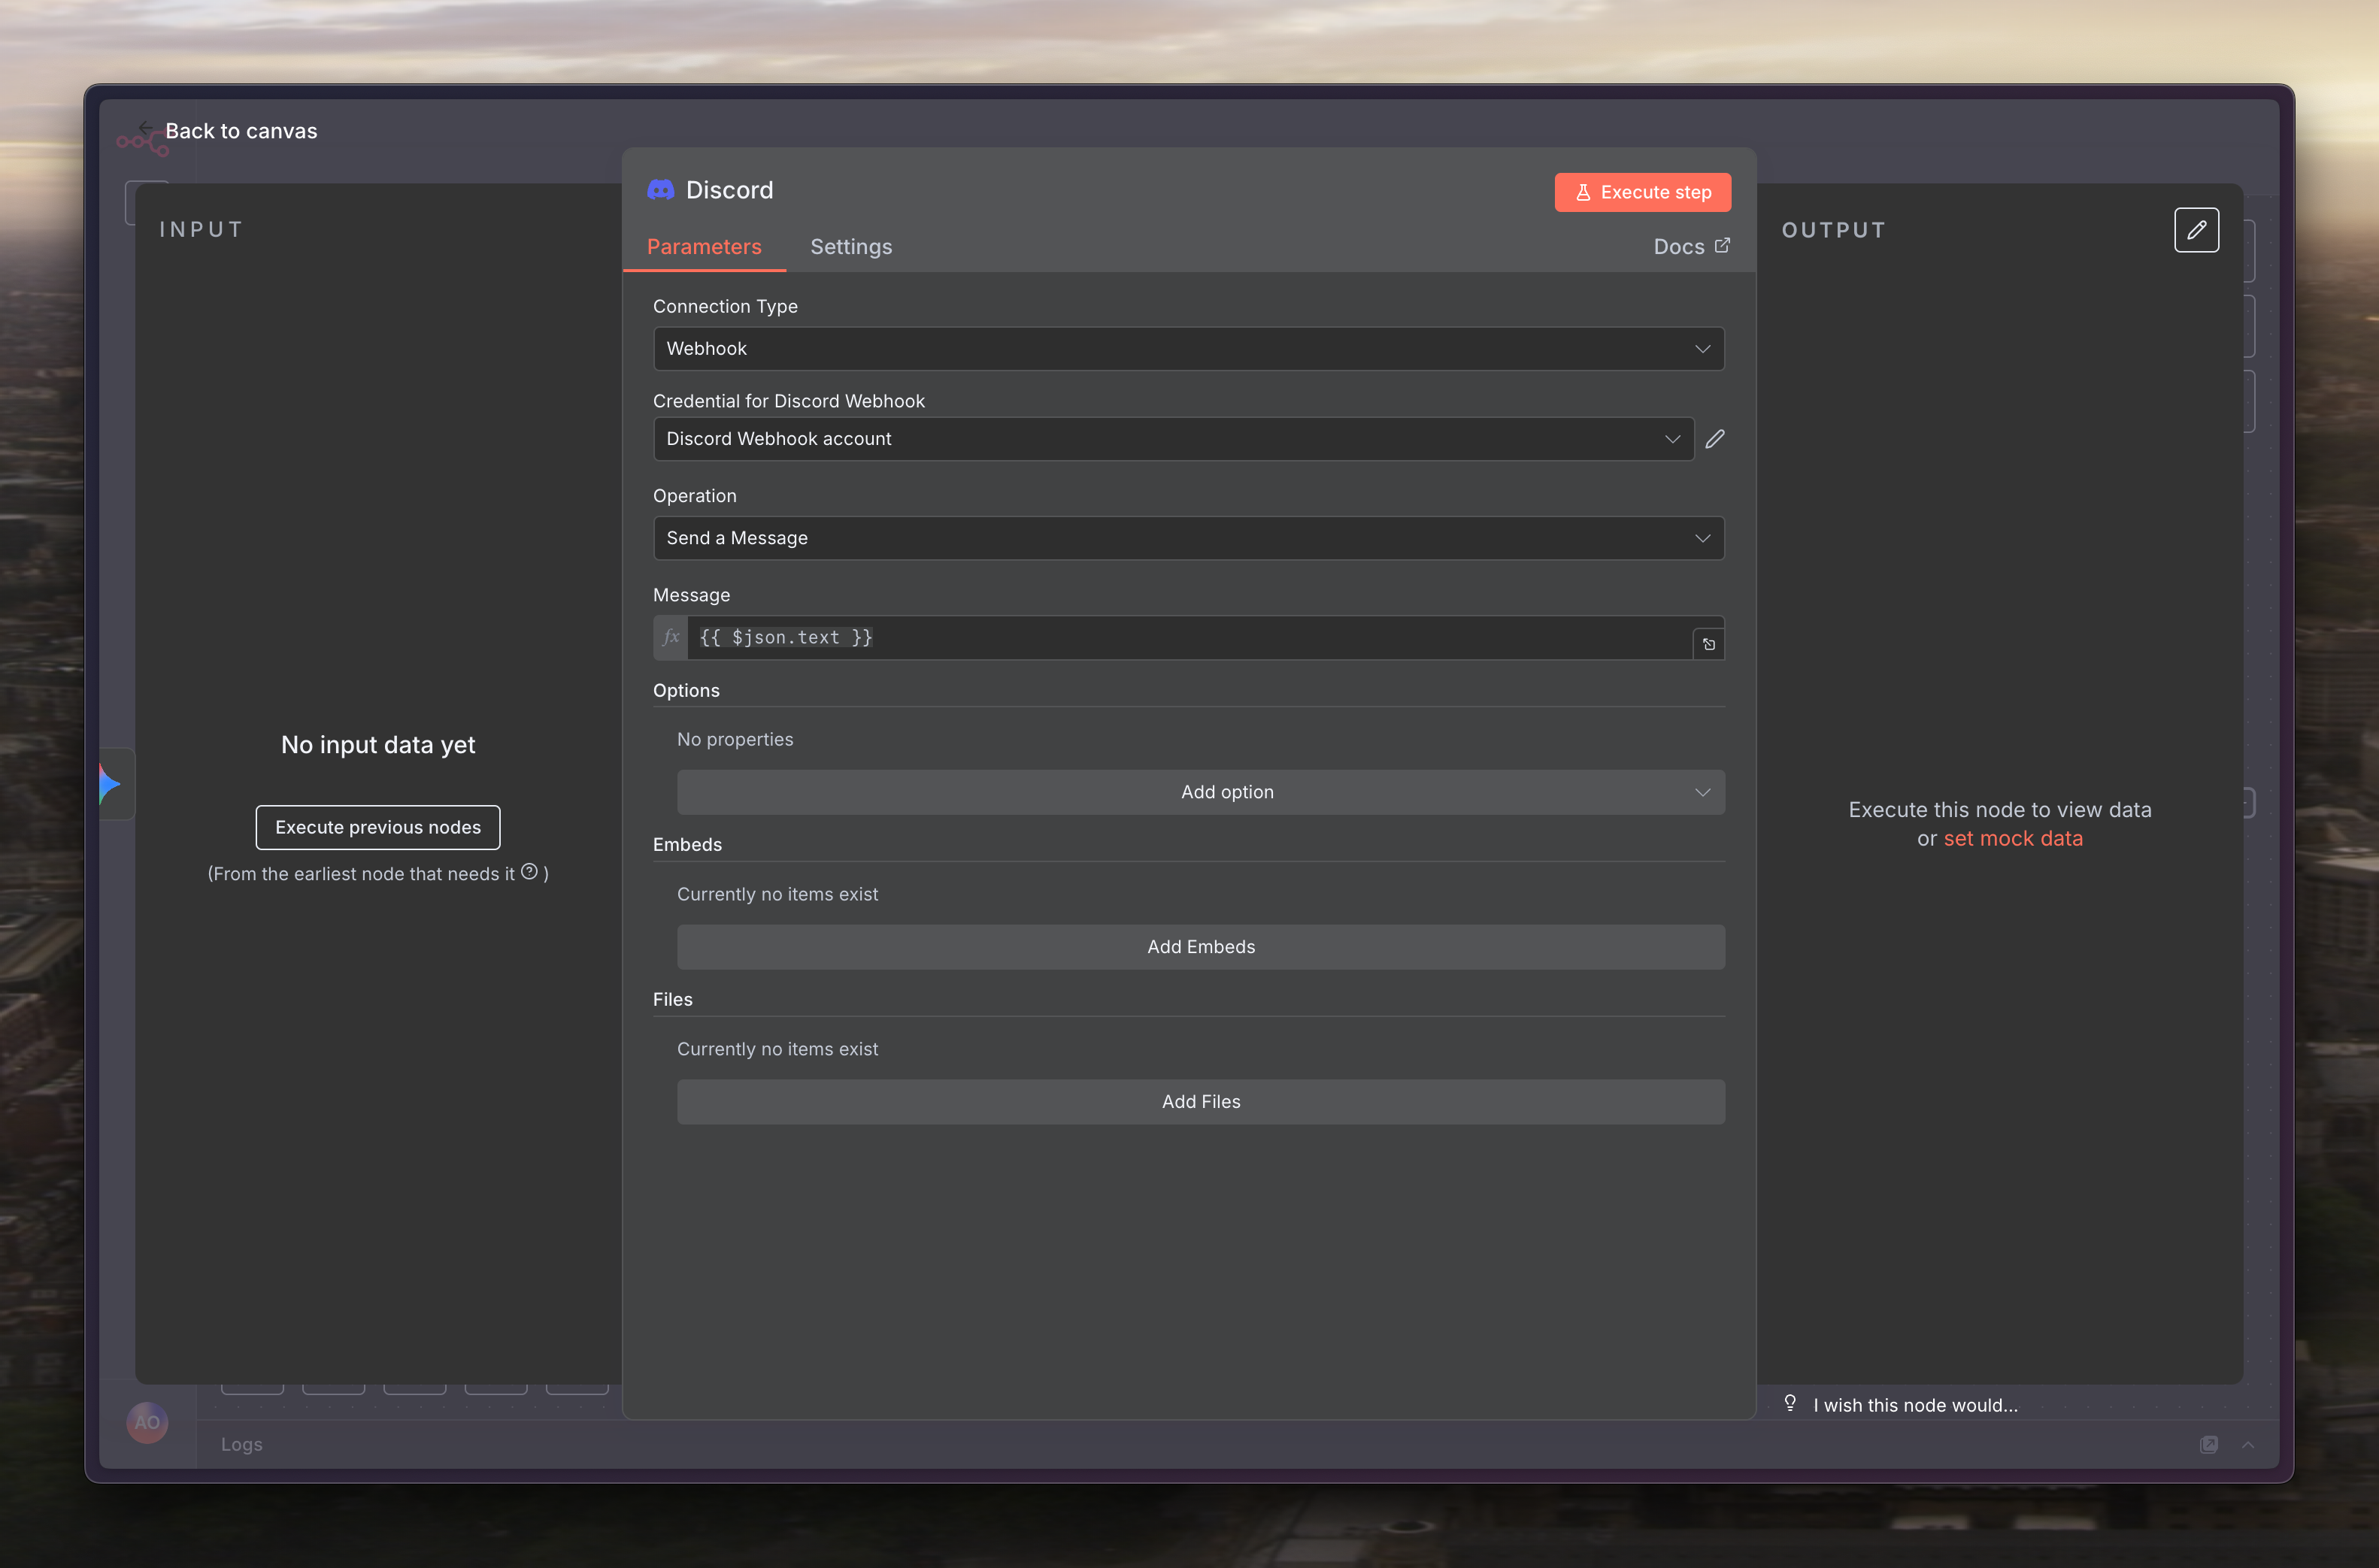Open the logs pop-out icon

coord(2209,1444)
